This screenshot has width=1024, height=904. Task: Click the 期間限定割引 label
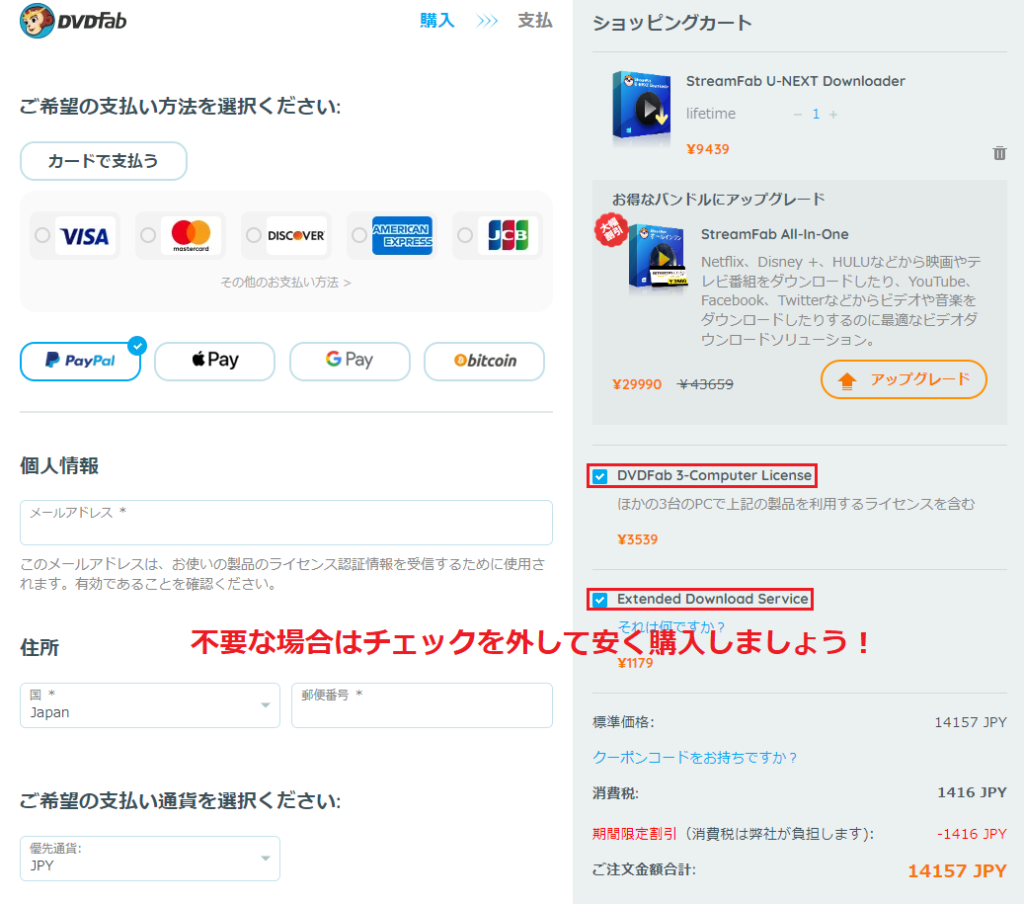pyautogui.click(x=634, y=834)
